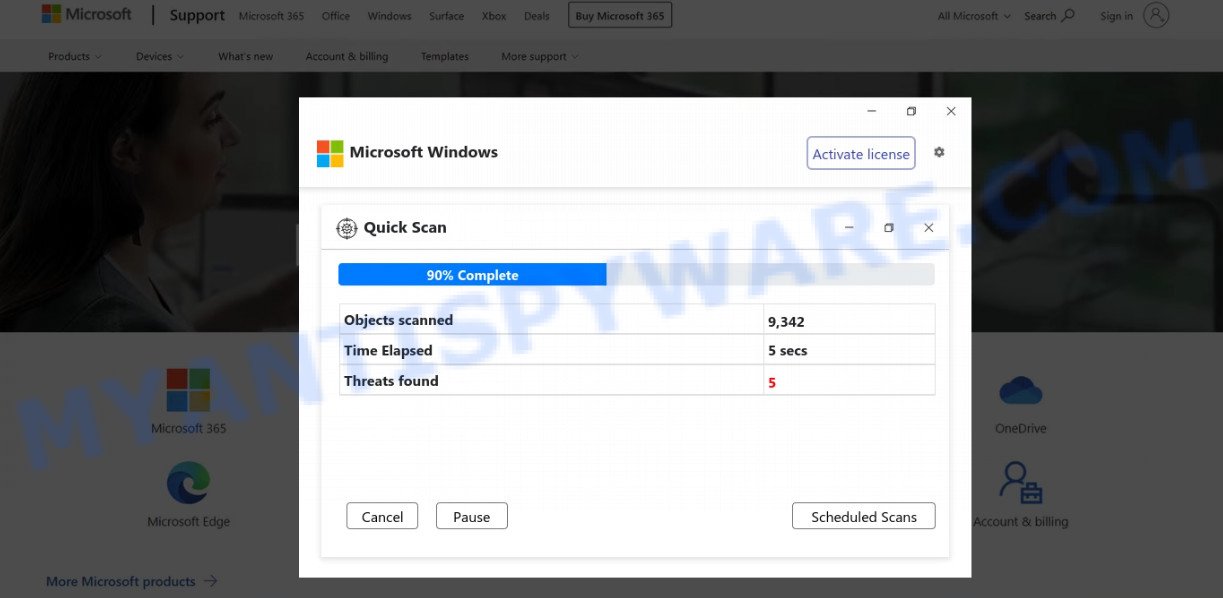Select the Objects scanned label
This screenshot has width=1223, height=598.
398,320
